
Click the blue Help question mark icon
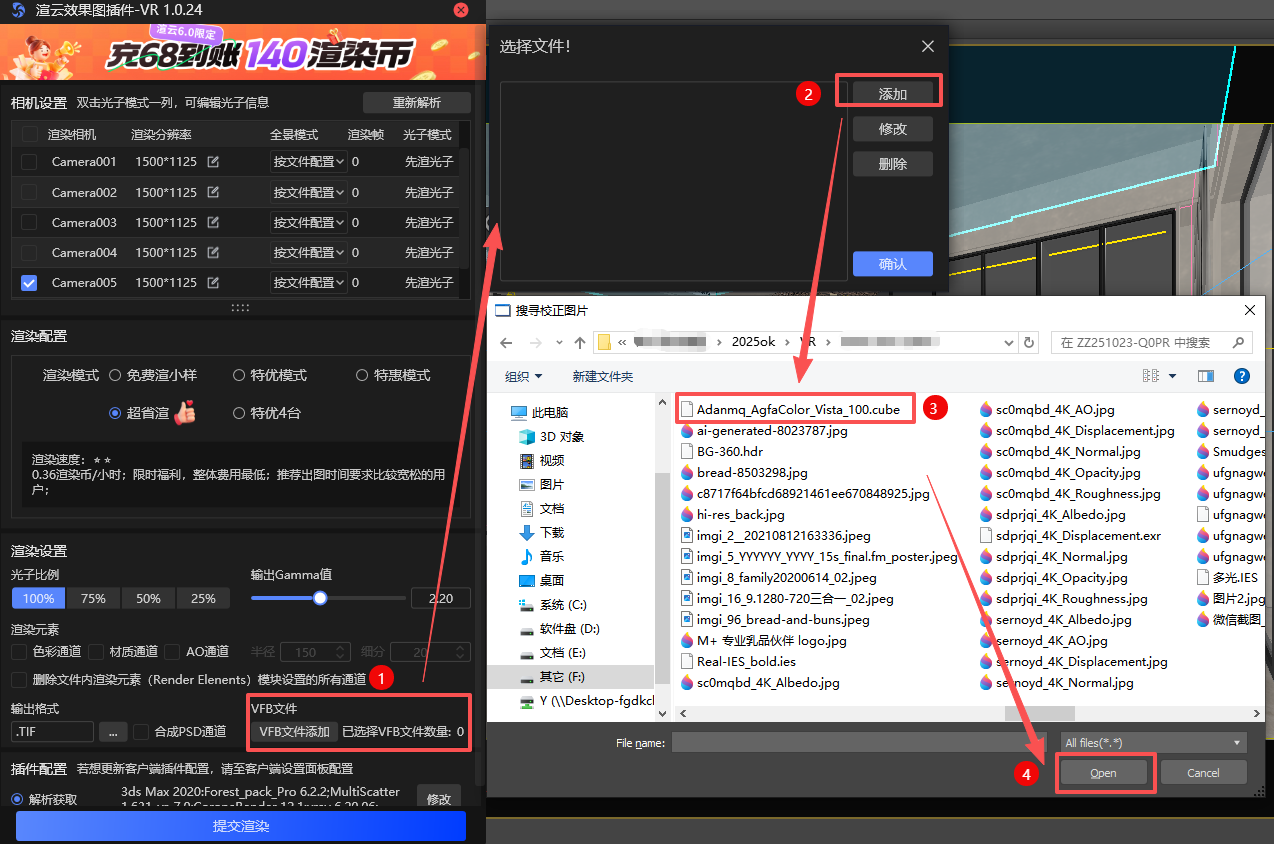(1241, 376)
